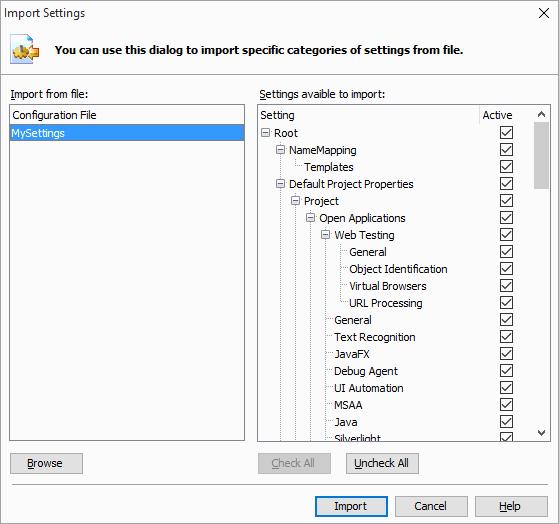Screen dimensions: 559x524
Task: Toggle Text Recognition Active checkbox
Action: click(x=506, y=337)
